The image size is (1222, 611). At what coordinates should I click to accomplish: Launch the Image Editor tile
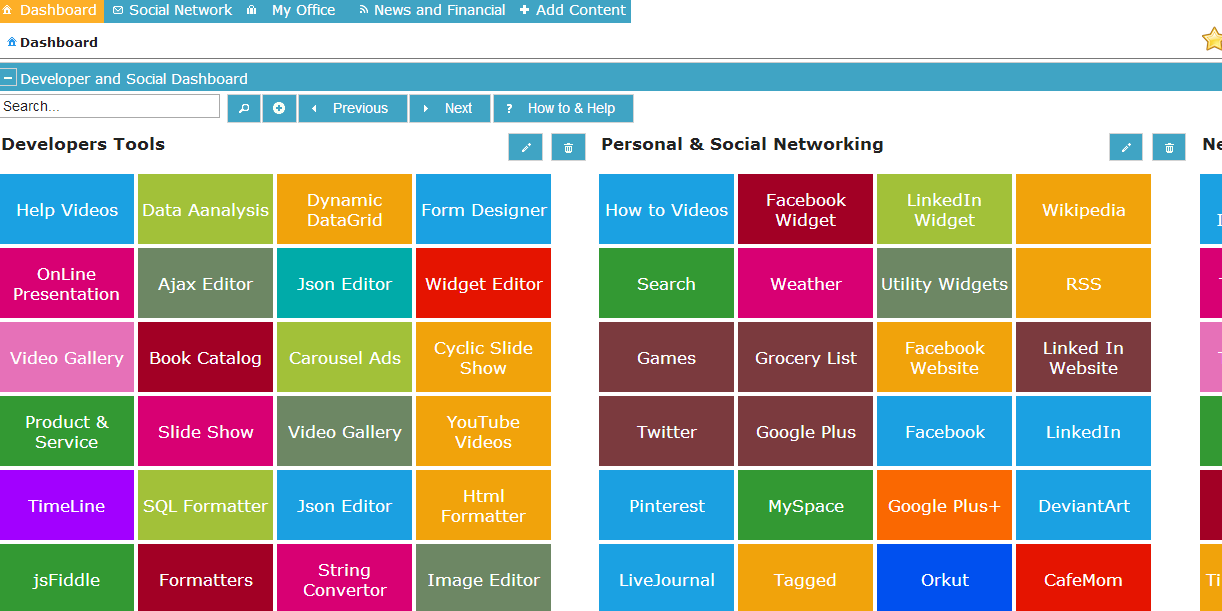(483, 578)
